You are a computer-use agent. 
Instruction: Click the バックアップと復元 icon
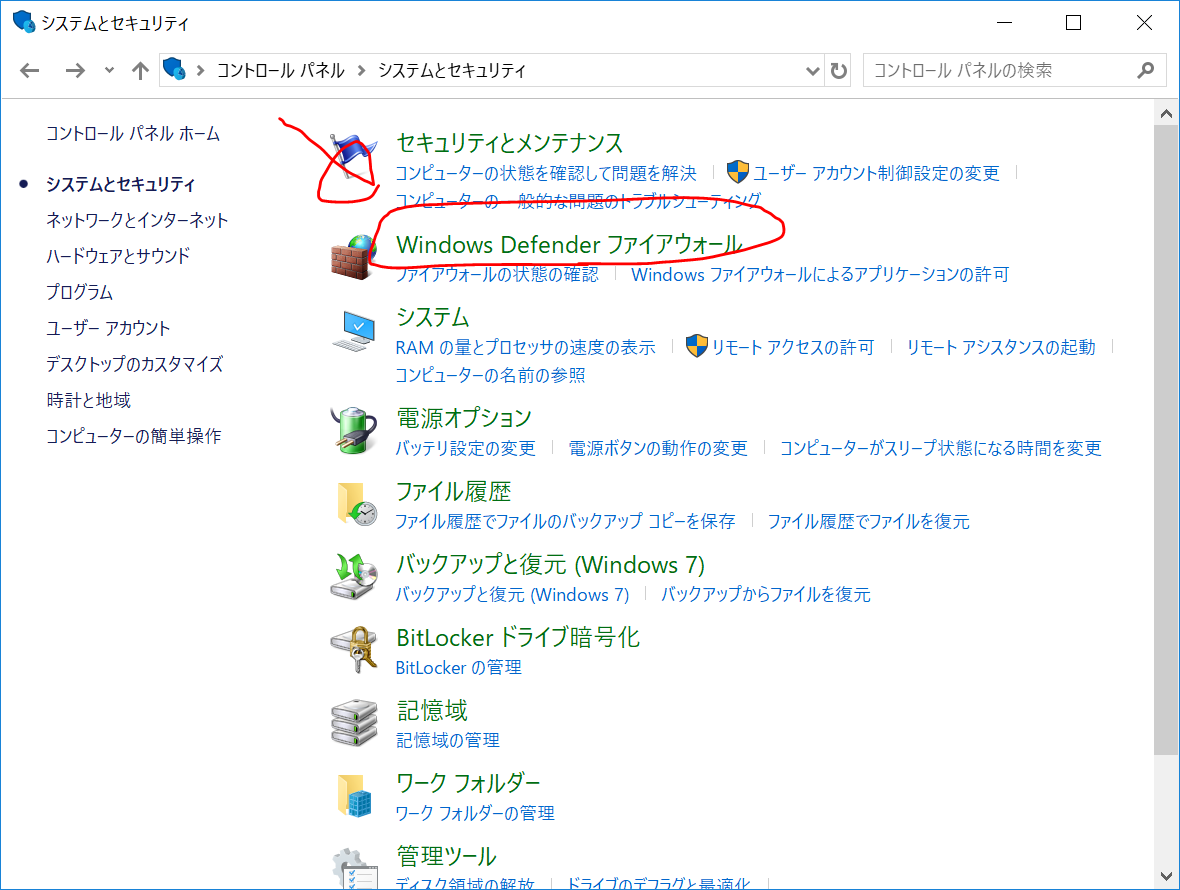353,577
